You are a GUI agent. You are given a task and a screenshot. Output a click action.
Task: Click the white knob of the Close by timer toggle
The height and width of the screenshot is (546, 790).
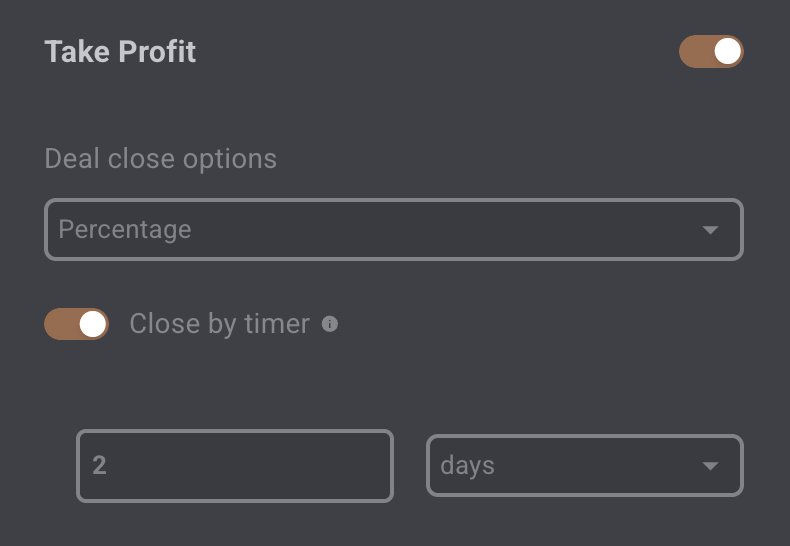[x=93, y=324]
